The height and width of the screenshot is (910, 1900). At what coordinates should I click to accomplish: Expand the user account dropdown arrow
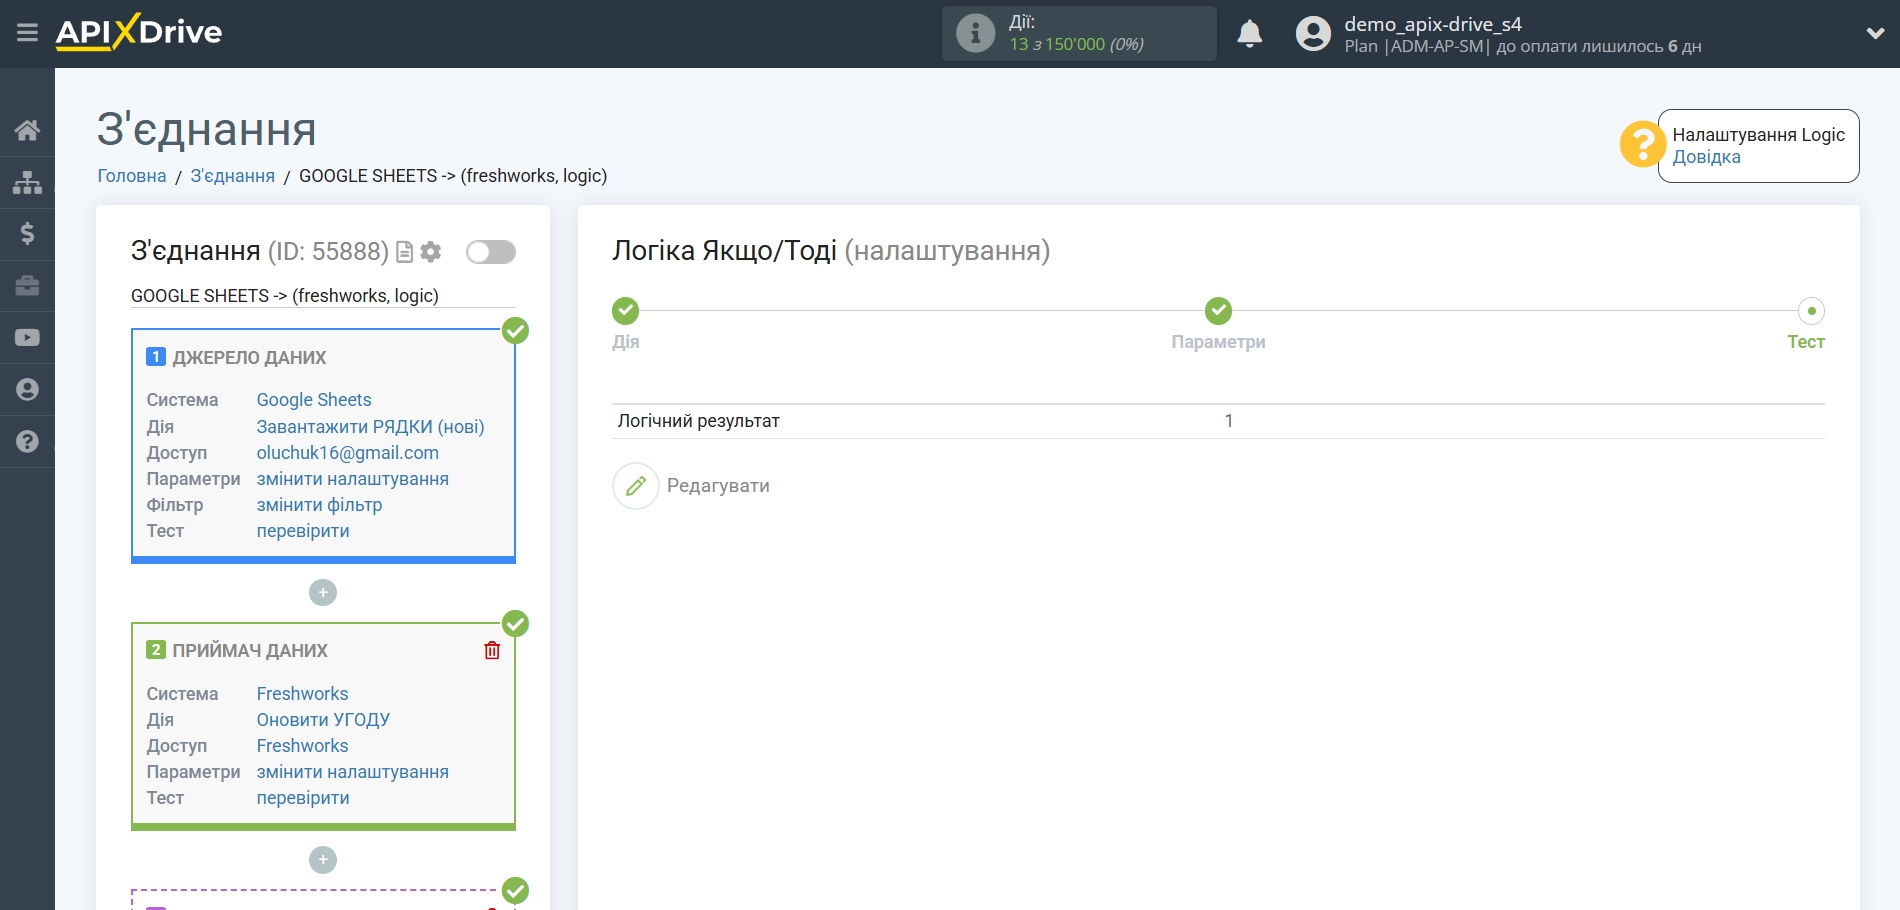1875,33
